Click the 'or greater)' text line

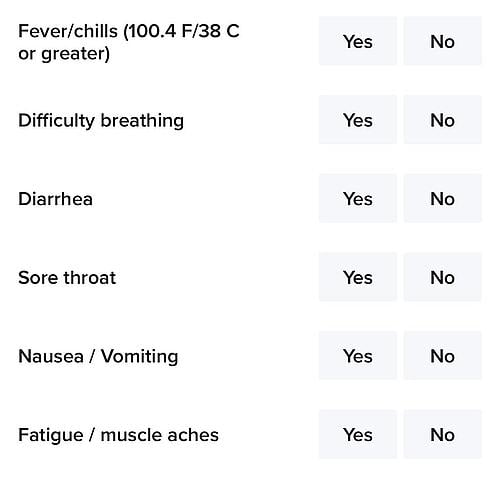[x=64, y=54]
